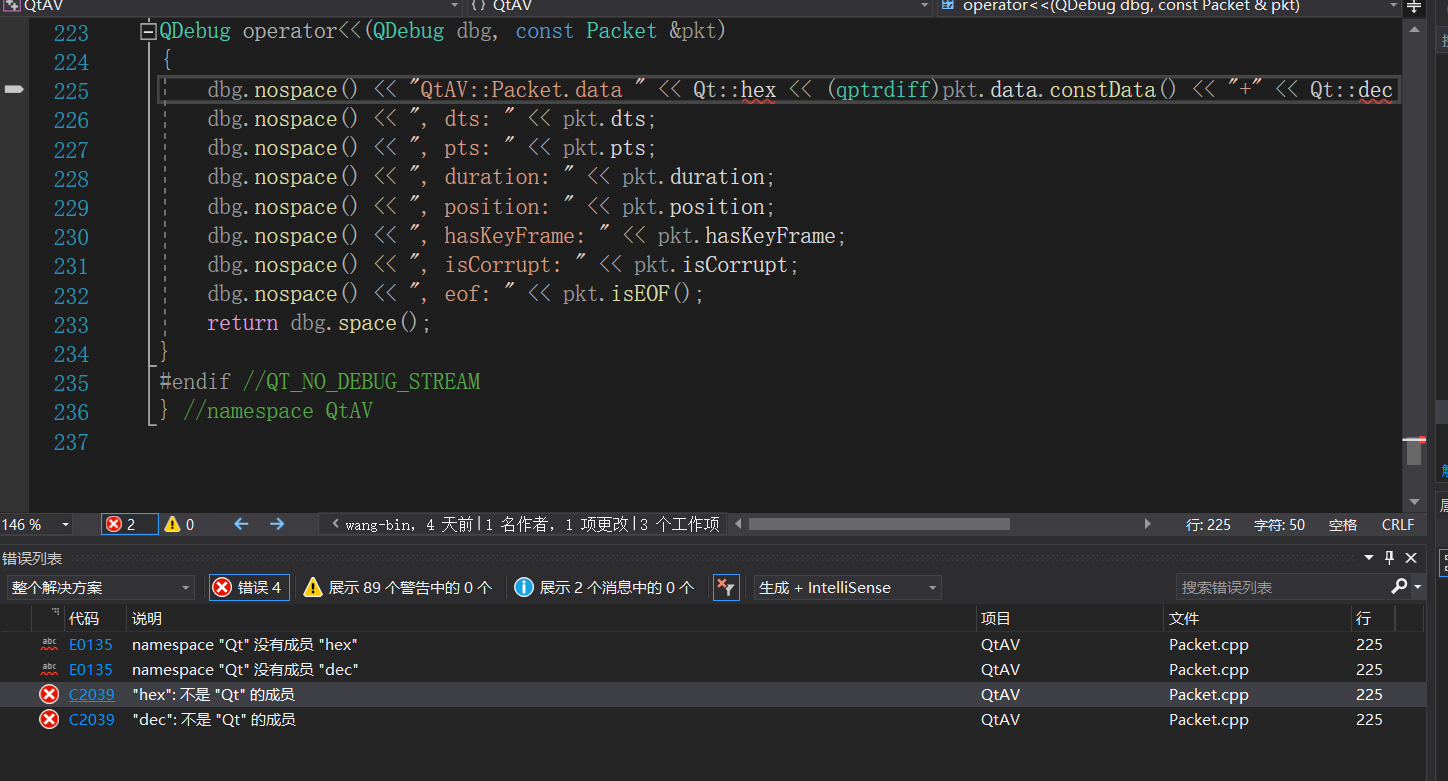Open the multi-filter icon in Error List toolbar

pyautogui.click(x=726, y=587)
